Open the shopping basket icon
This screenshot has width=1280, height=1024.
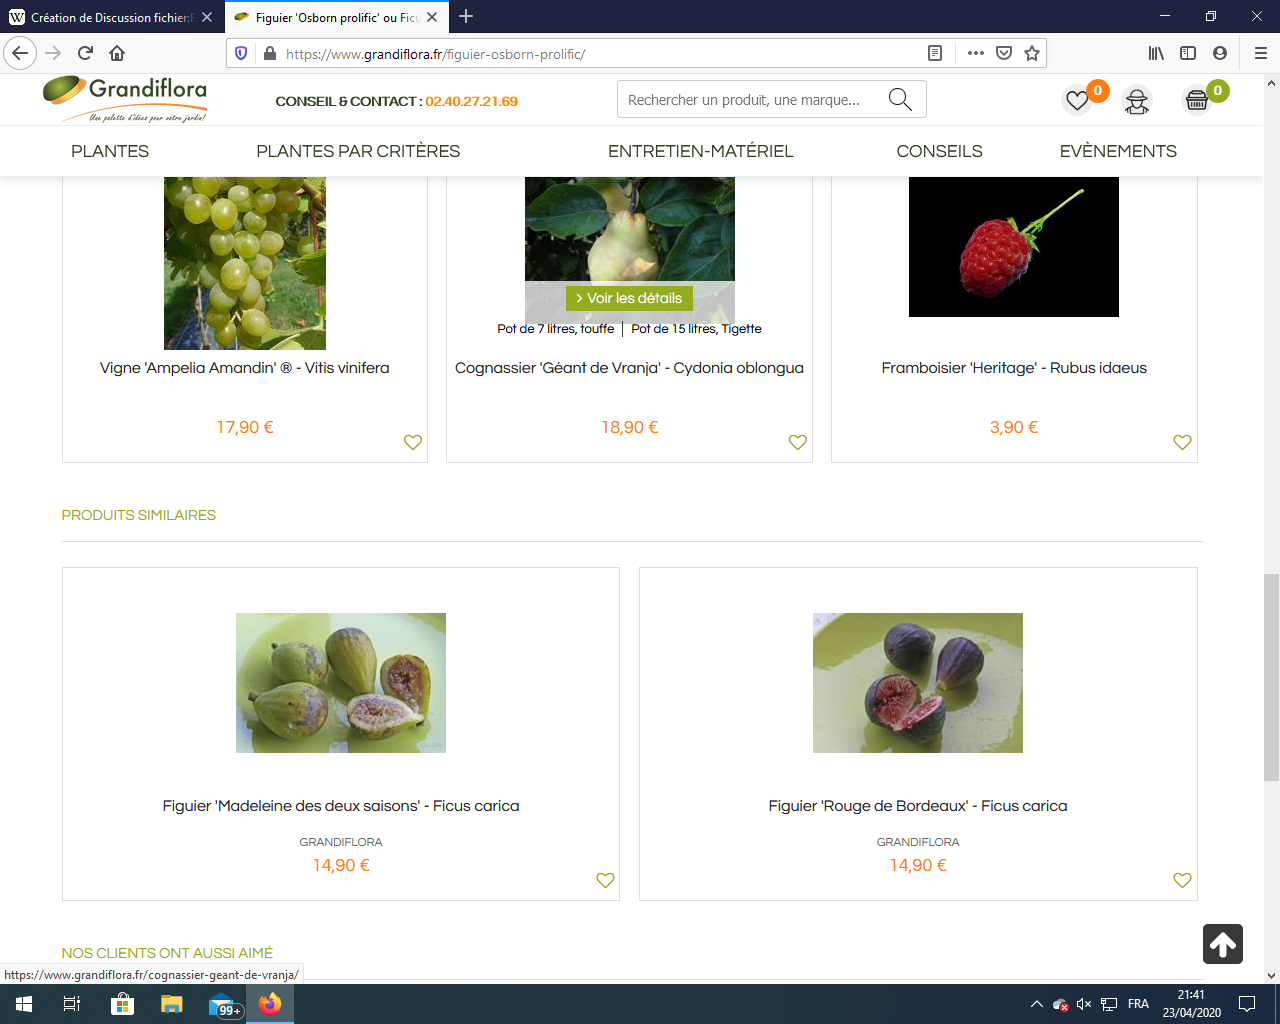pyautogui.click(x=1197, y=100)
